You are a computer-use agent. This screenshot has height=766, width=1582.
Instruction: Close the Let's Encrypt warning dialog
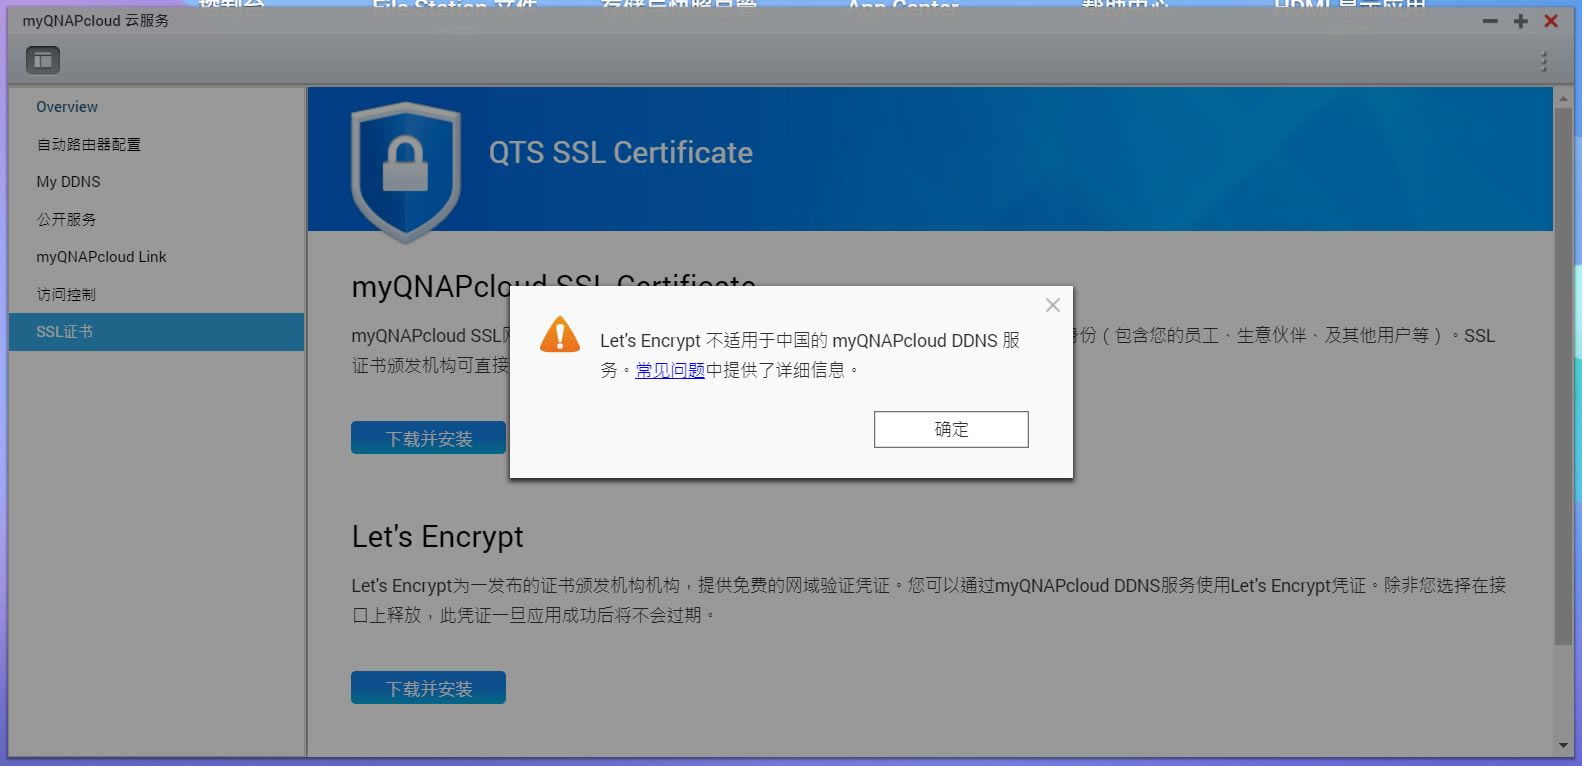[1053, 305]
